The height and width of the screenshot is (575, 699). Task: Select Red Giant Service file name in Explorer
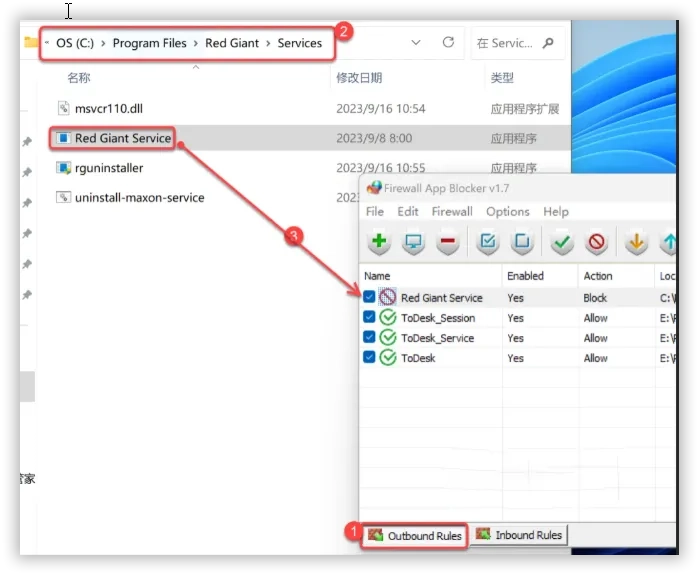coord(123,138)
